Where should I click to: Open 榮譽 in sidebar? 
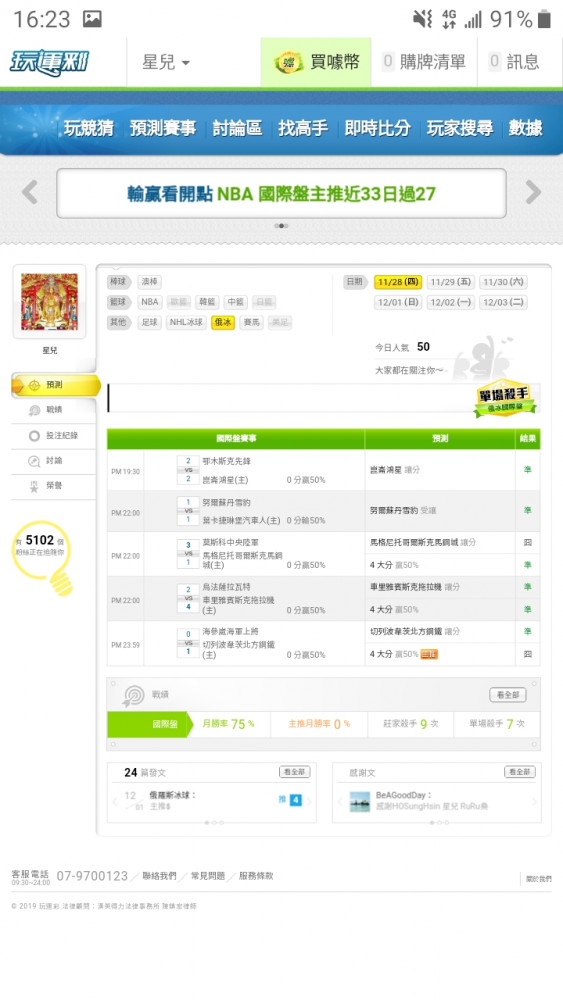click(54, 486)
